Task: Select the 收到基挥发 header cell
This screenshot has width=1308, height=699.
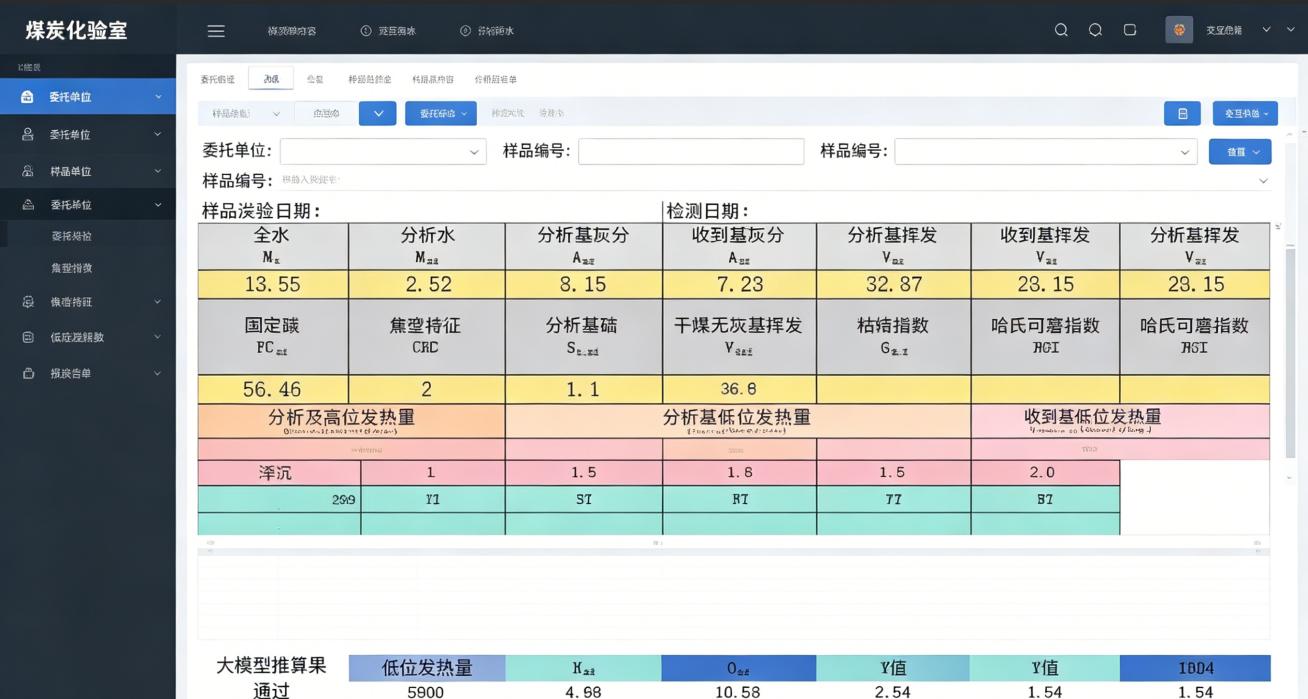Action: coord(1045,246)
